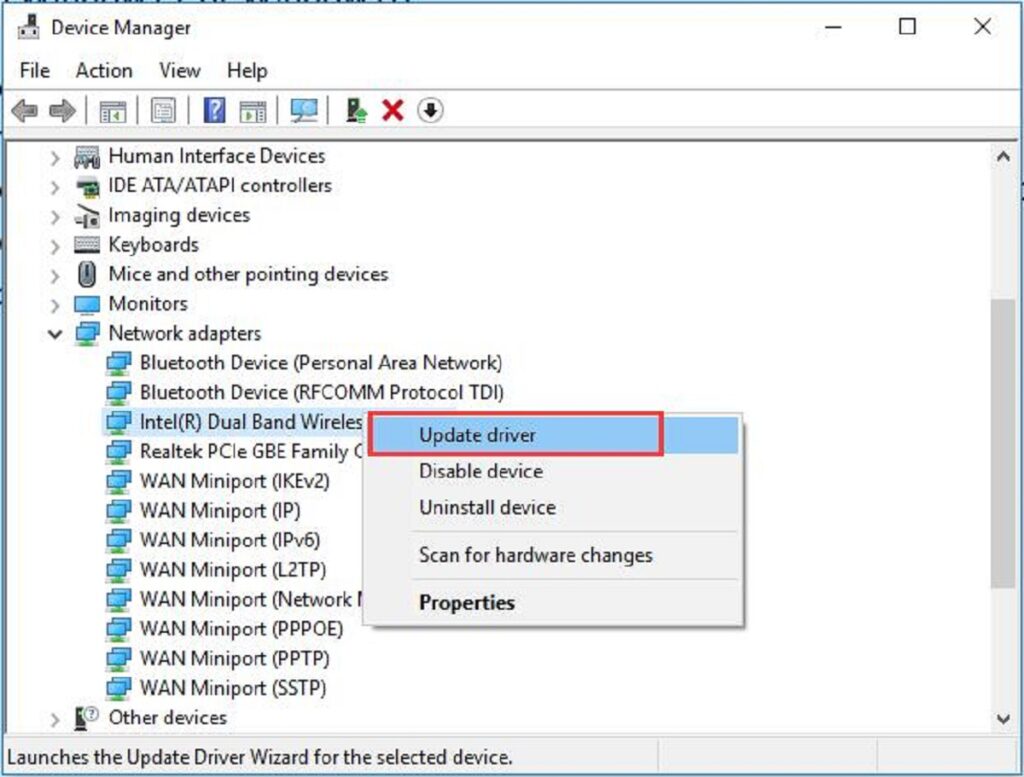Expand the Keyboards category
1024x777 pixels.
pyautogui.click(x=55, y=245)
